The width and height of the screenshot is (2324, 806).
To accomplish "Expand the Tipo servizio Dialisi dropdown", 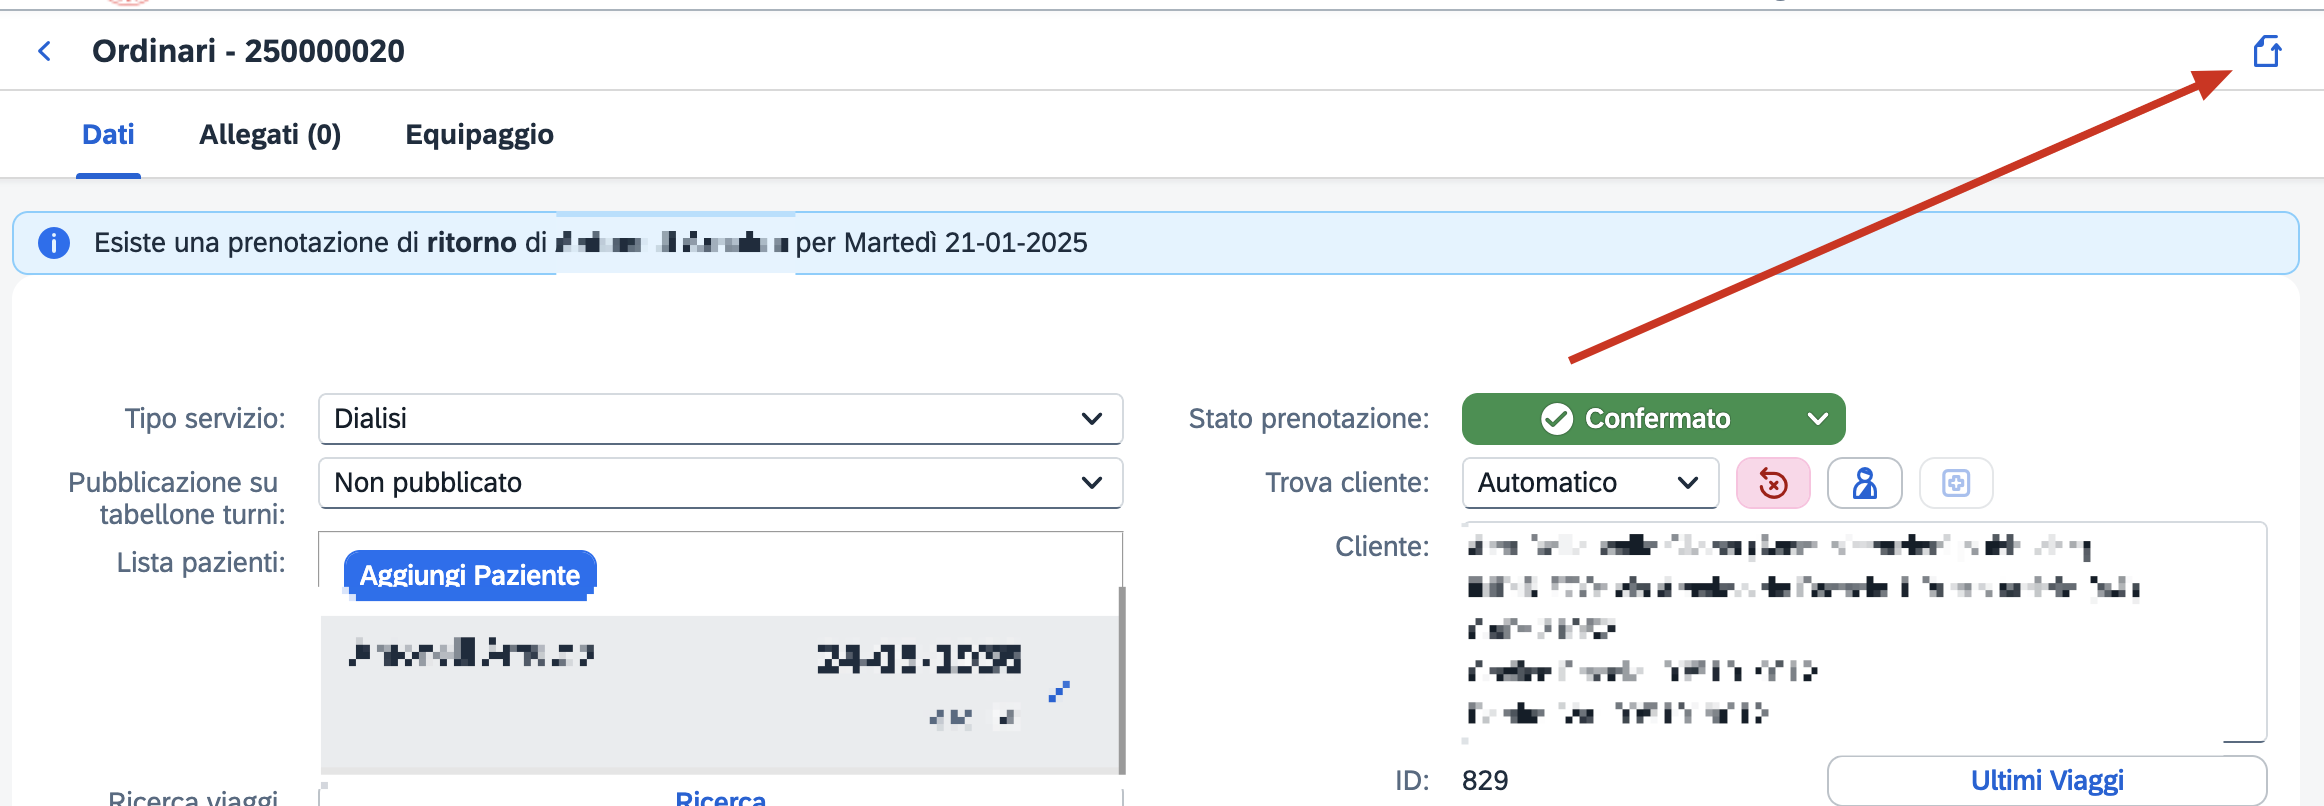I will pyautogui.click(x=720, y=419).
